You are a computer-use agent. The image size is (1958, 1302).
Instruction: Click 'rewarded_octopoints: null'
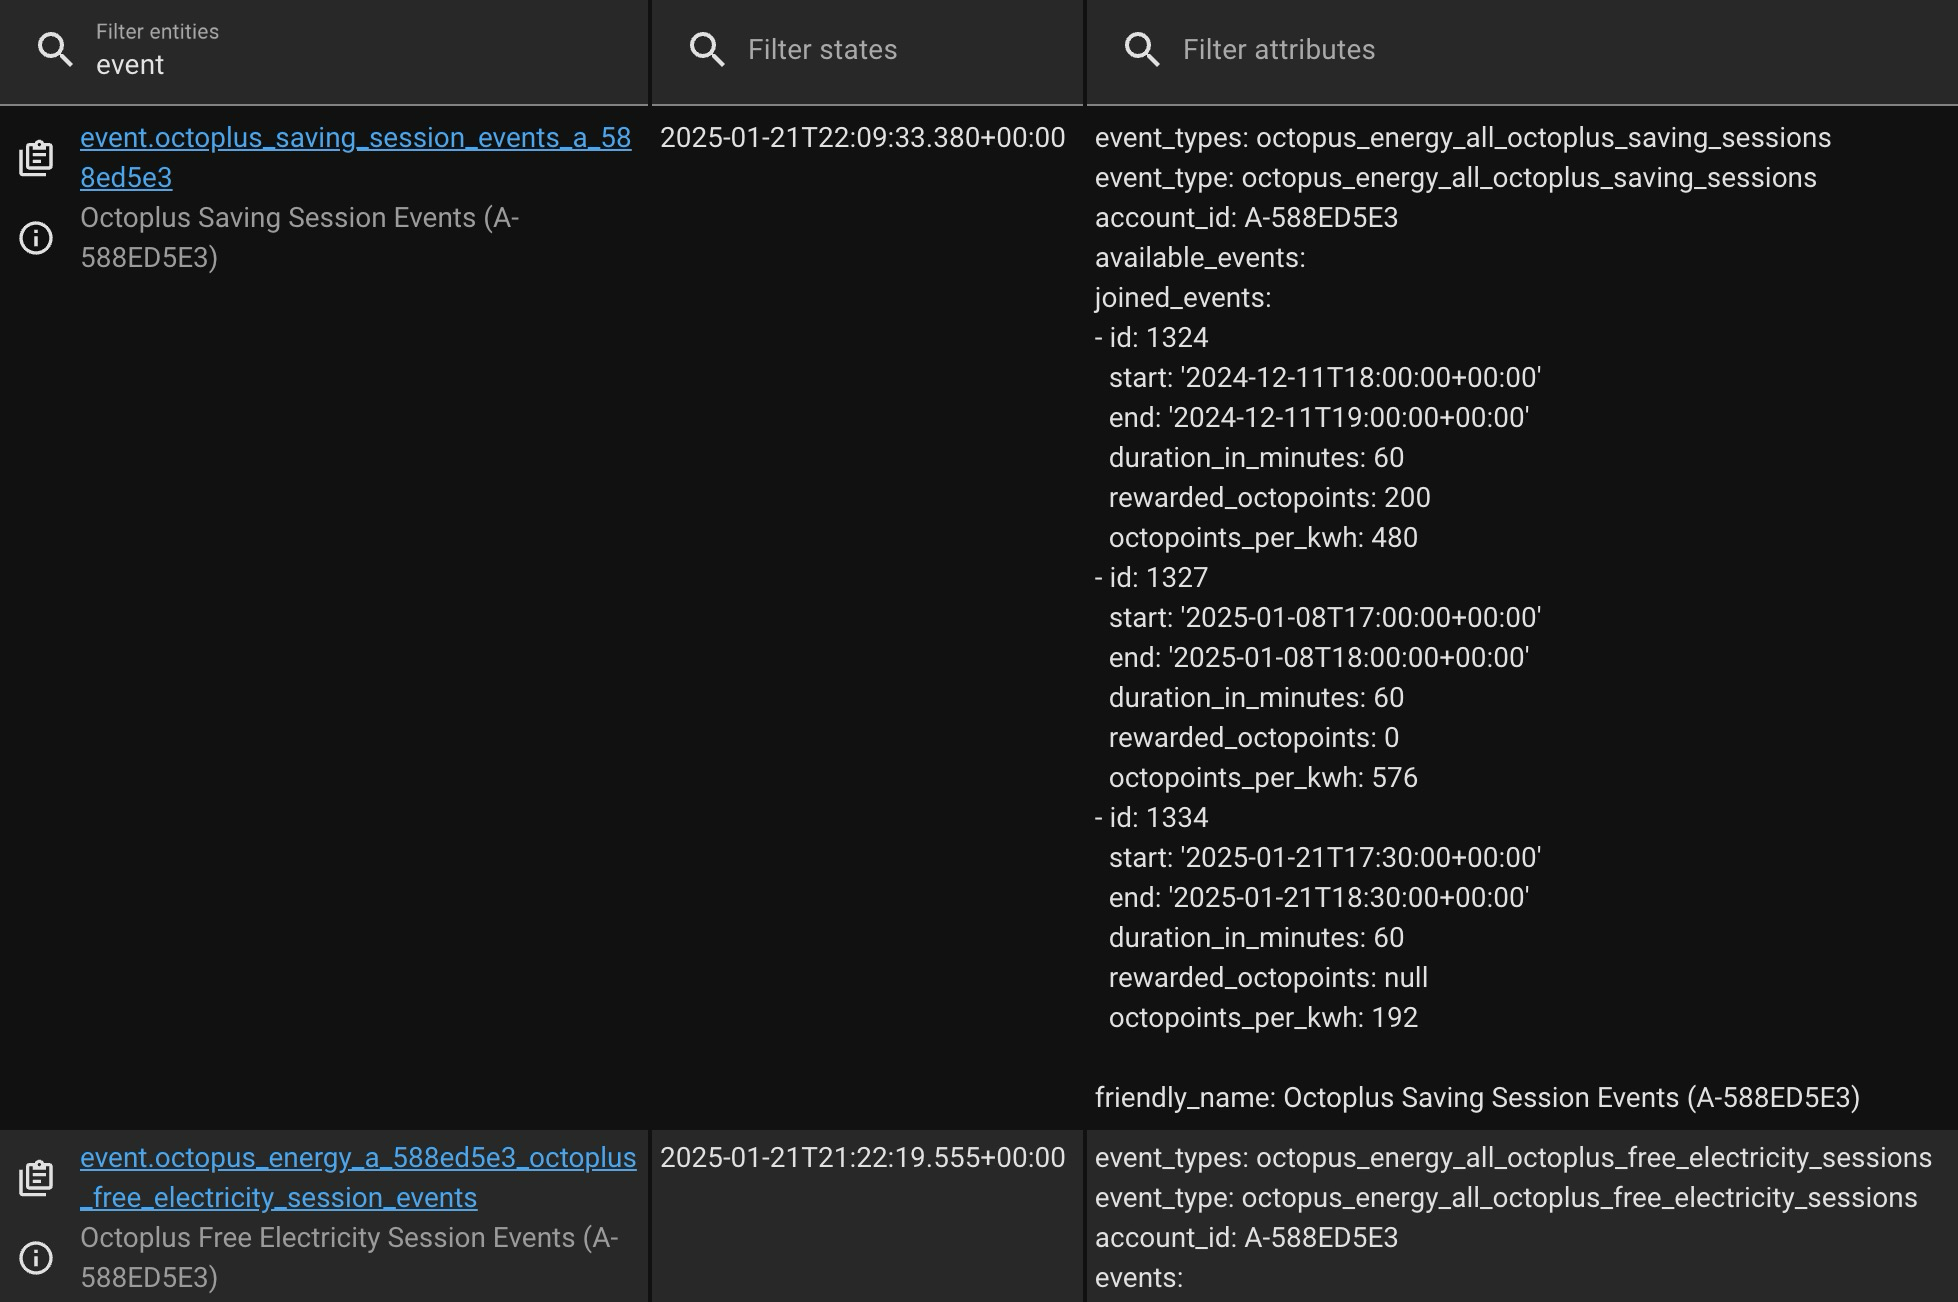click(1268, 978)
